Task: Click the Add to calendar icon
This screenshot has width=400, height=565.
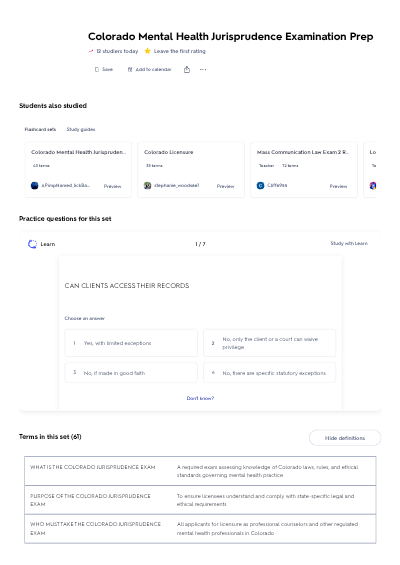Action: (x=130, y=70)
